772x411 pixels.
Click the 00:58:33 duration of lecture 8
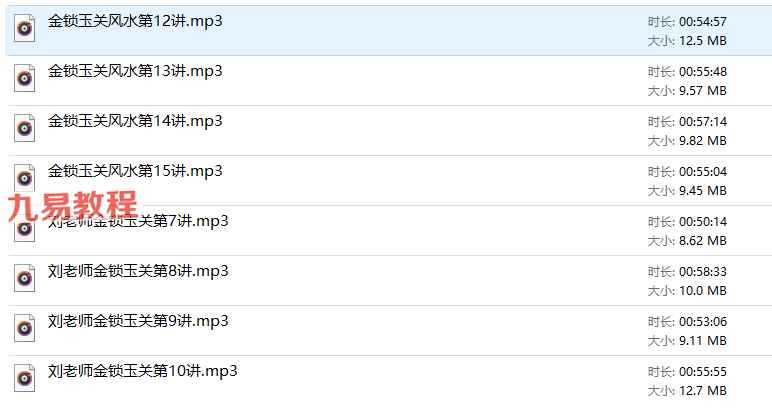coord(703,272)
